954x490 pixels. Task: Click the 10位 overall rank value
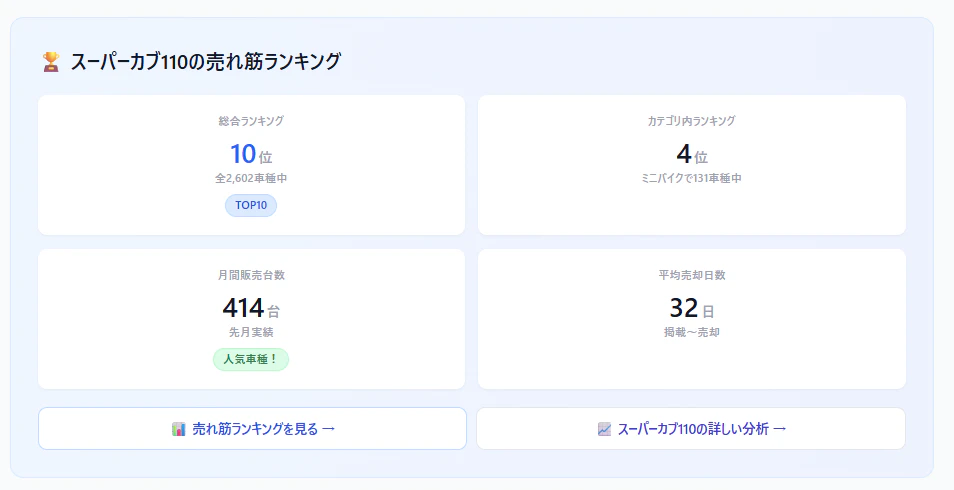point(251,154)
